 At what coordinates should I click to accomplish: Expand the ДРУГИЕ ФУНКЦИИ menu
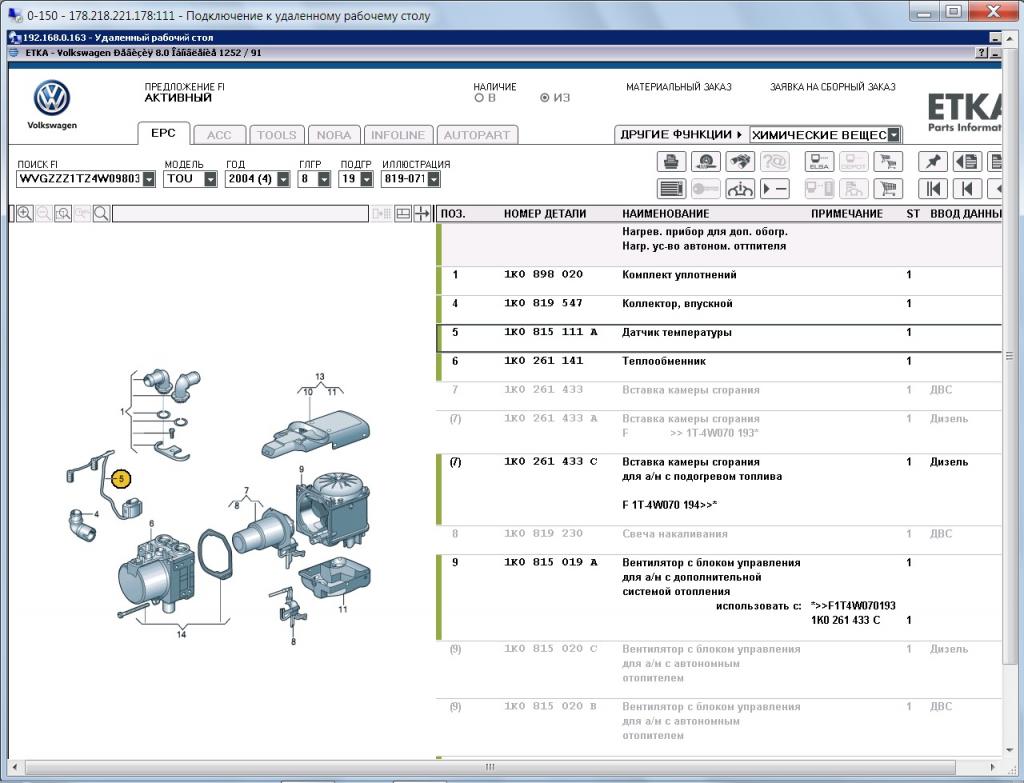pyautogui.click(x=681, y=135)
